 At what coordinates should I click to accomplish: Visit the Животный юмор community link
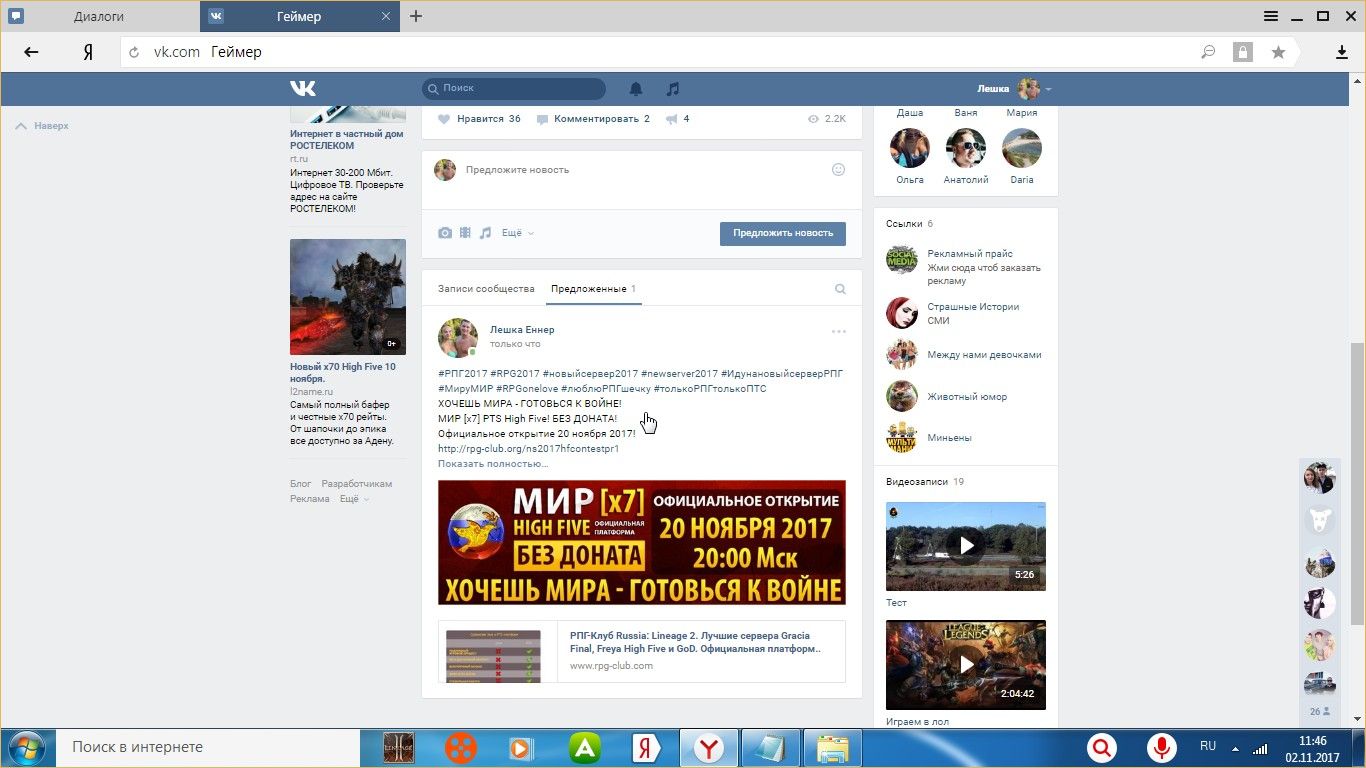[967, 397]
